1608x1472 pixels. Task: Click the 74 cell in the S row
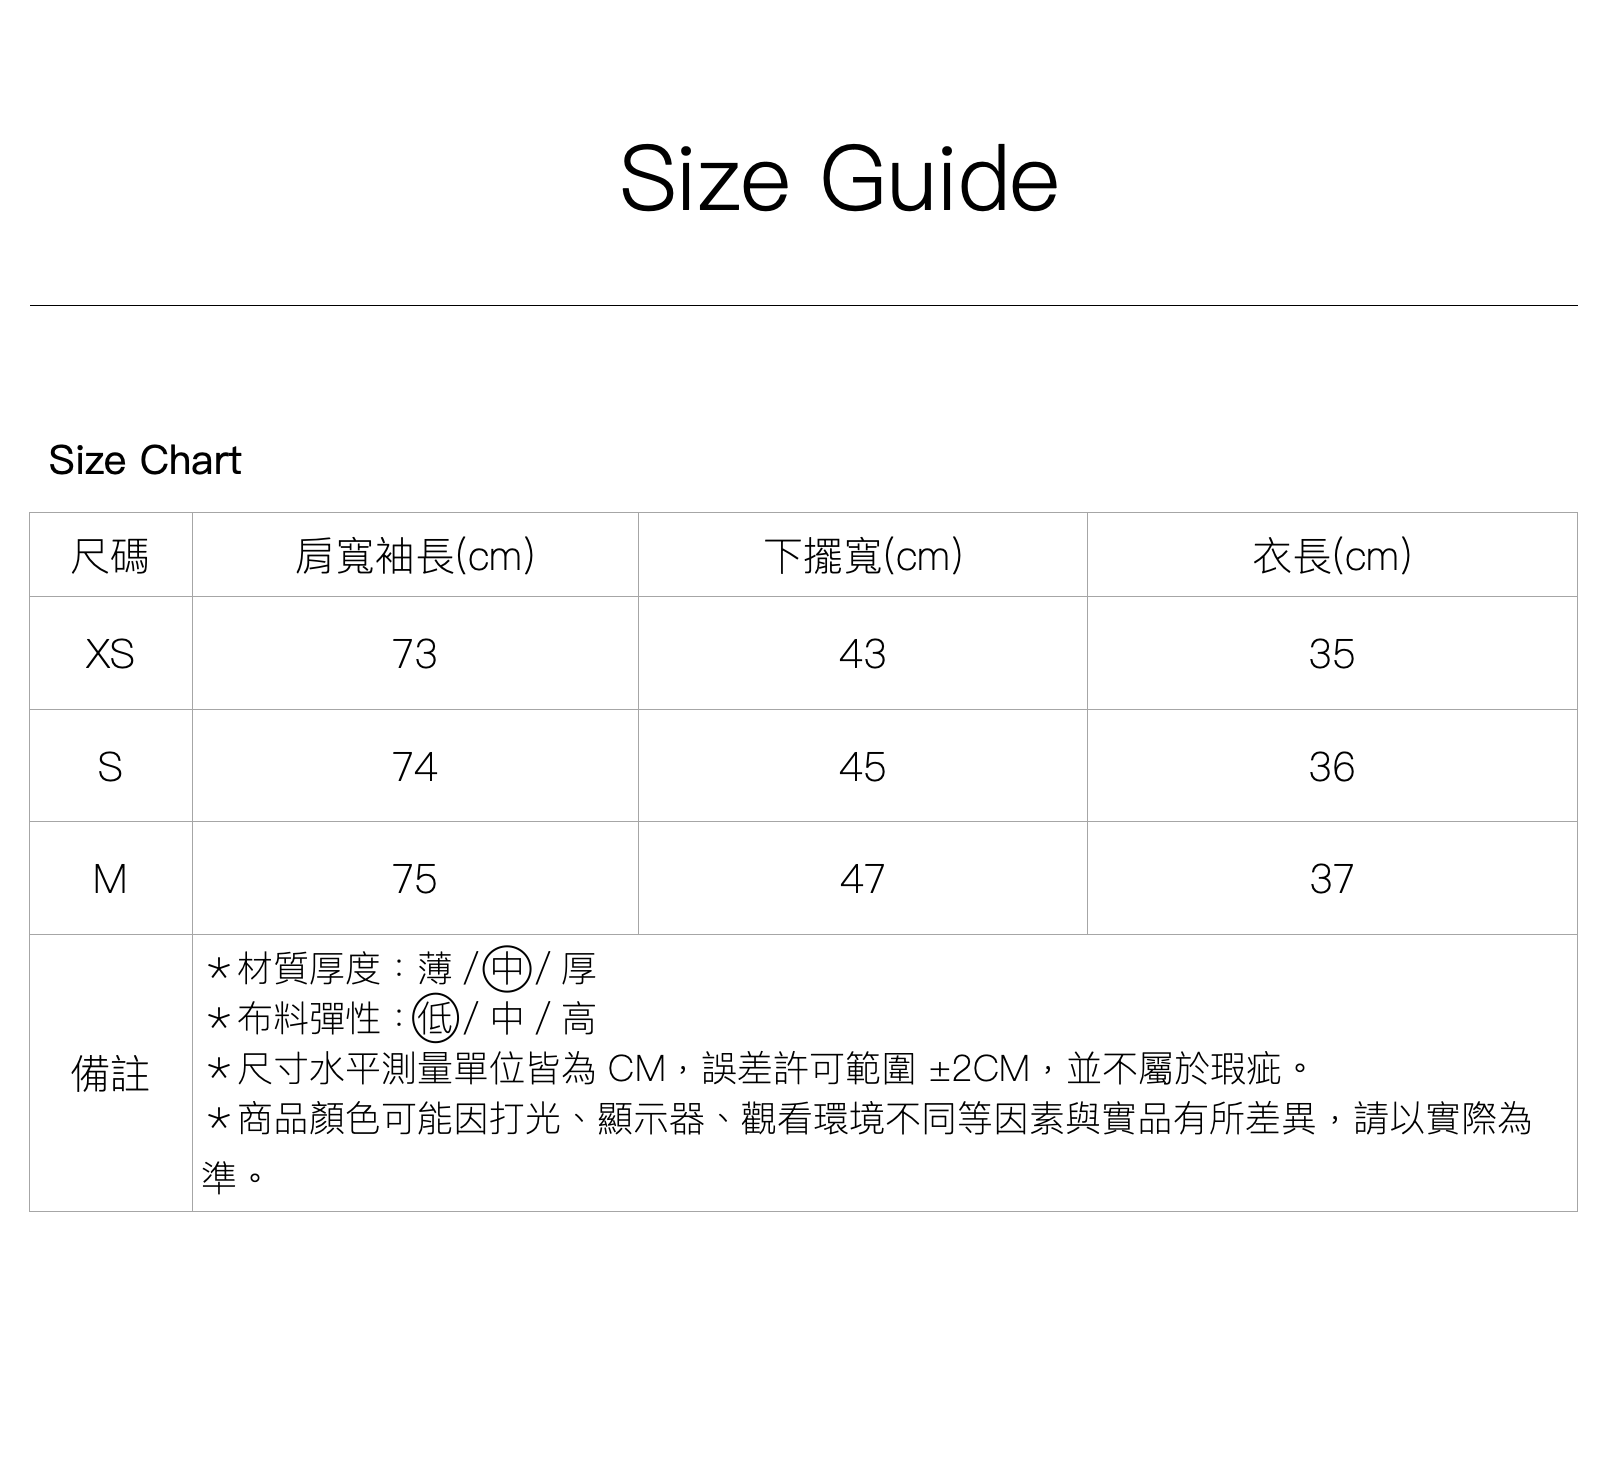click(x=415, y=767)
